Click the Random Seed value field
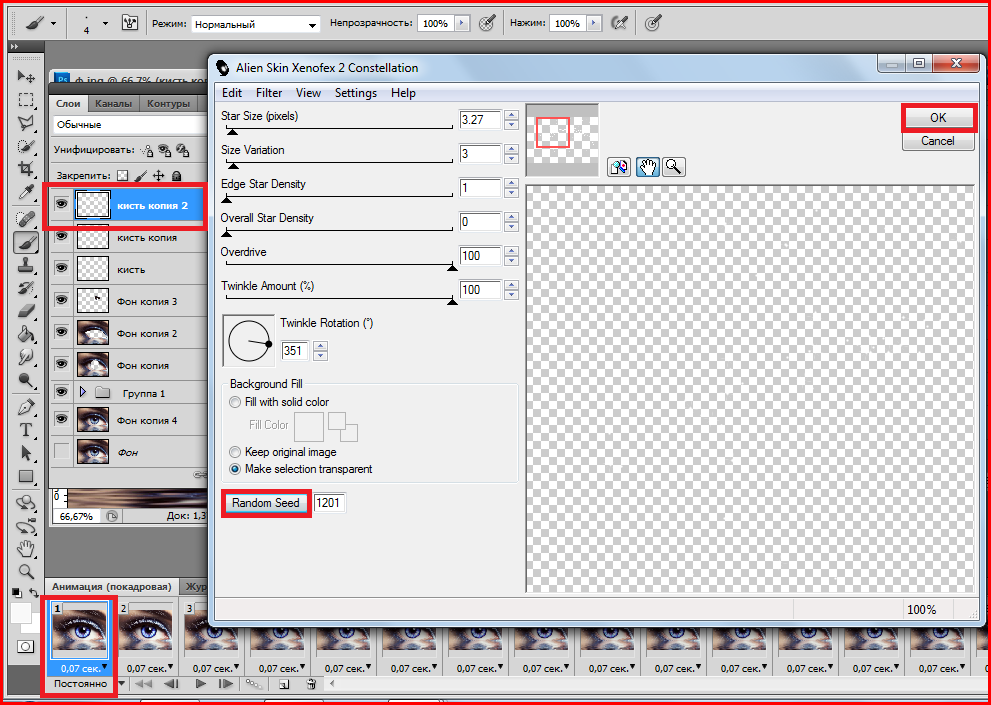 click(329, 503)
